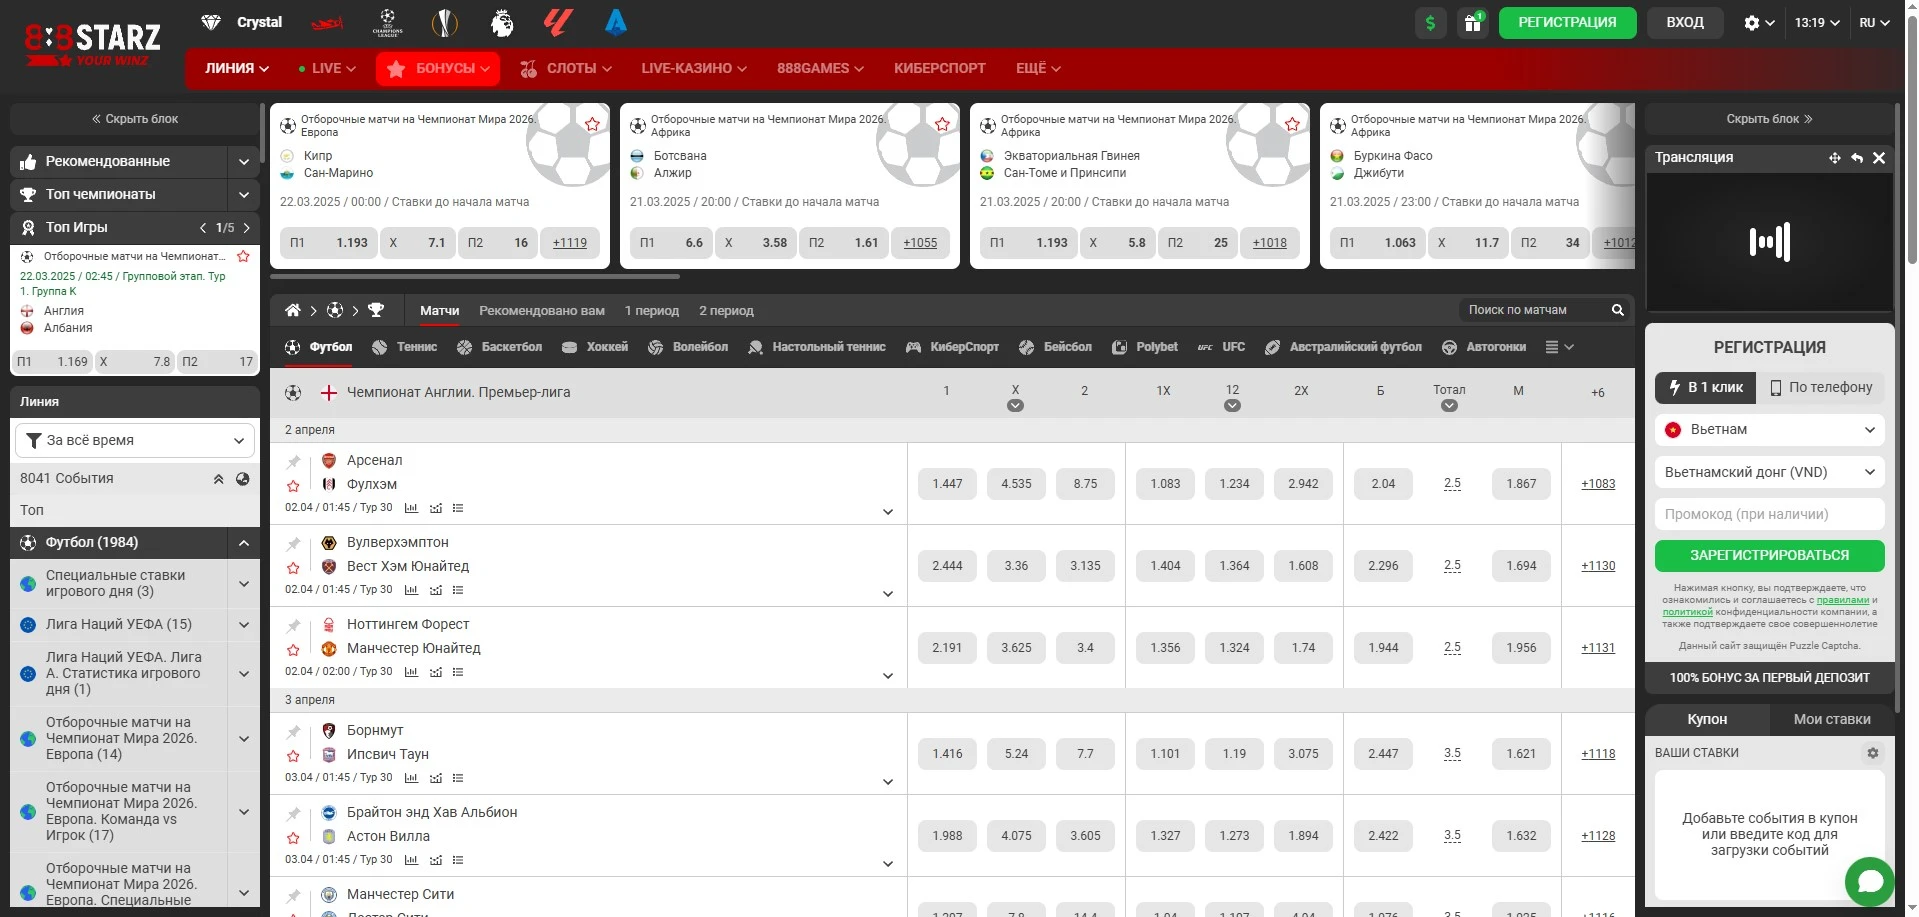Expand Лига Наций УЕФА (15) list

[x=243, y=624]
